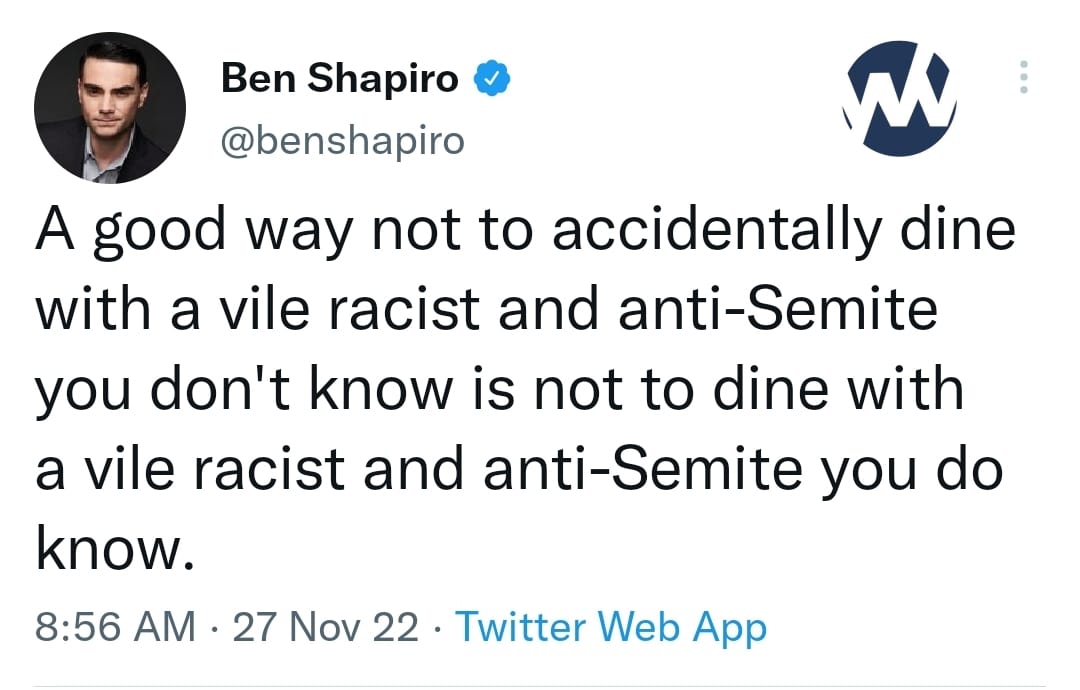This screenshot has width=1080, height=690.
Task: Visit the @benshapiro handle link
Action: click(342, 141)
